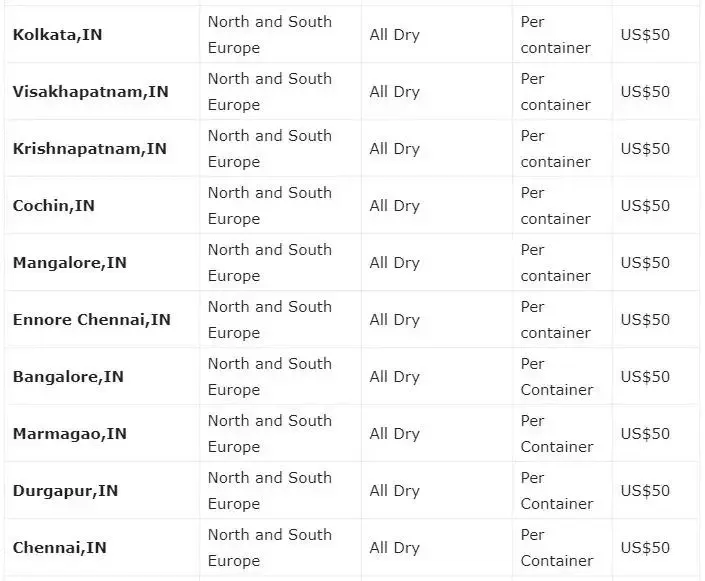Click the Visakhapatnam,IN port name

point(90,92)
